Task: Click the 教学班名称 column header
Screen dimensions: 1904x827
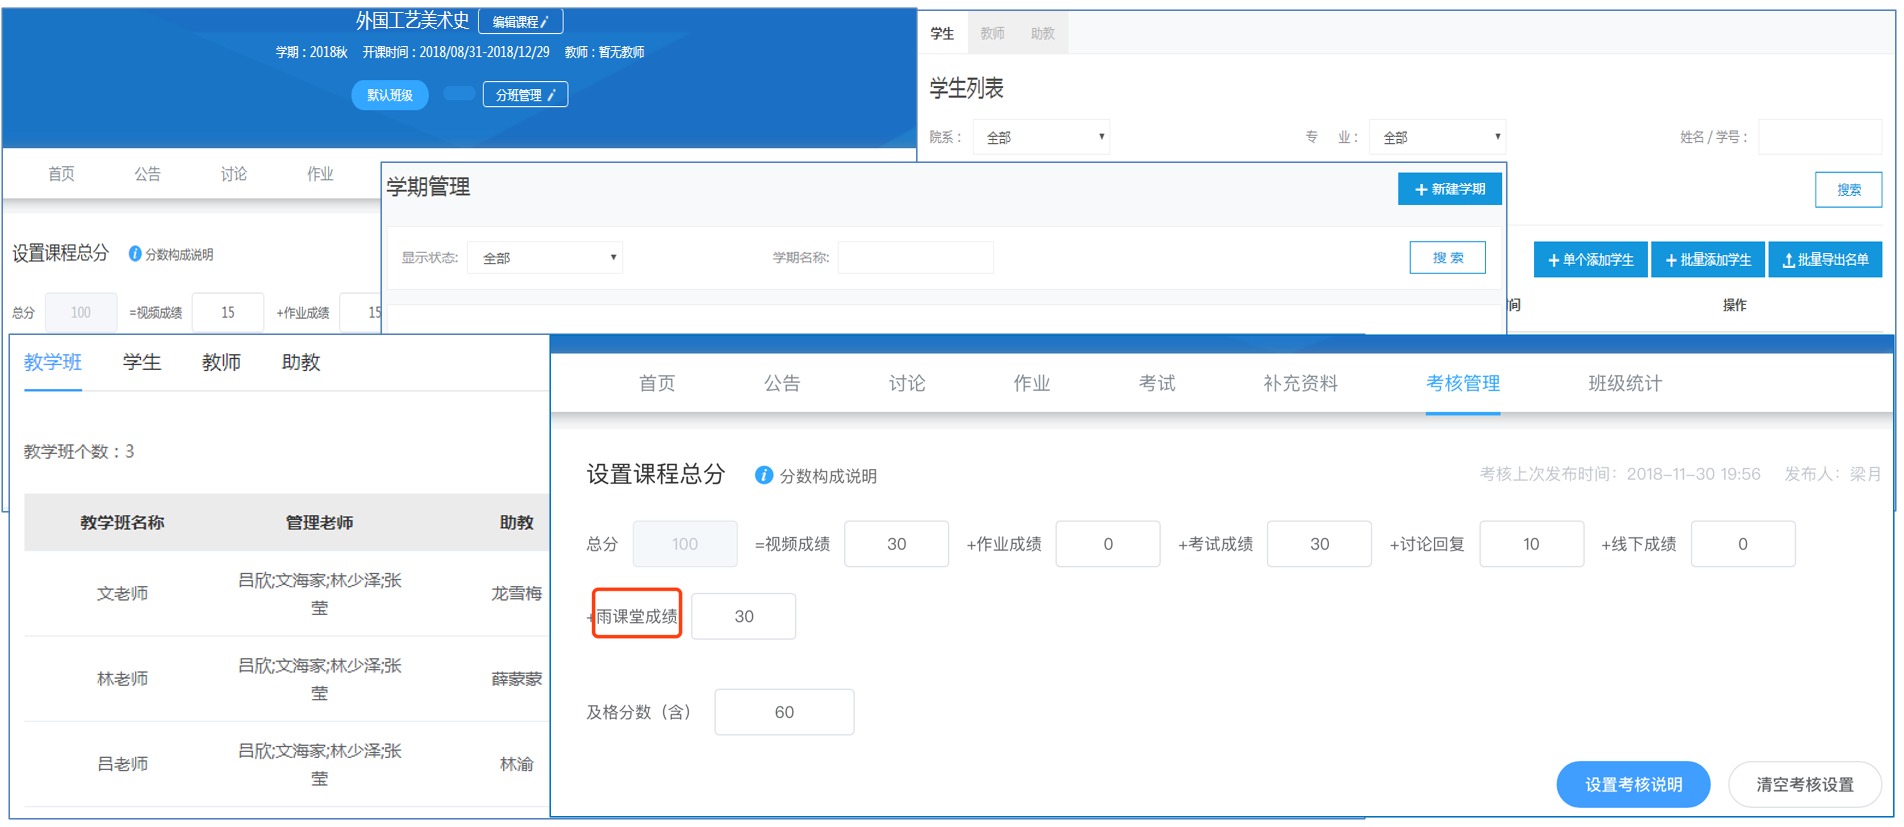Action: (122, 522)
